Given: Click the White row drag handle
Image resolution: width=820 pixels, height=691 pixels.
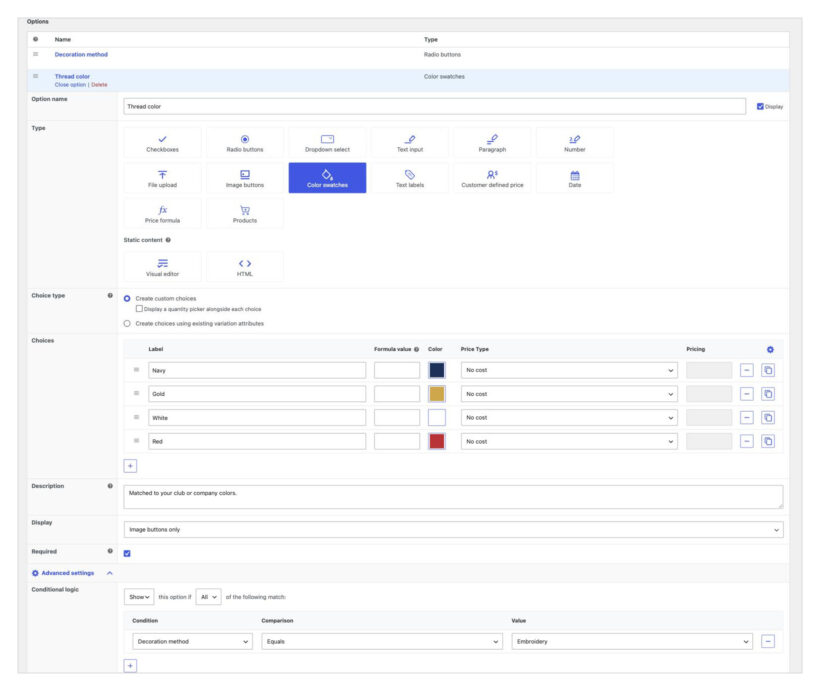Looking at the screenshot, I should click(136, 417).
